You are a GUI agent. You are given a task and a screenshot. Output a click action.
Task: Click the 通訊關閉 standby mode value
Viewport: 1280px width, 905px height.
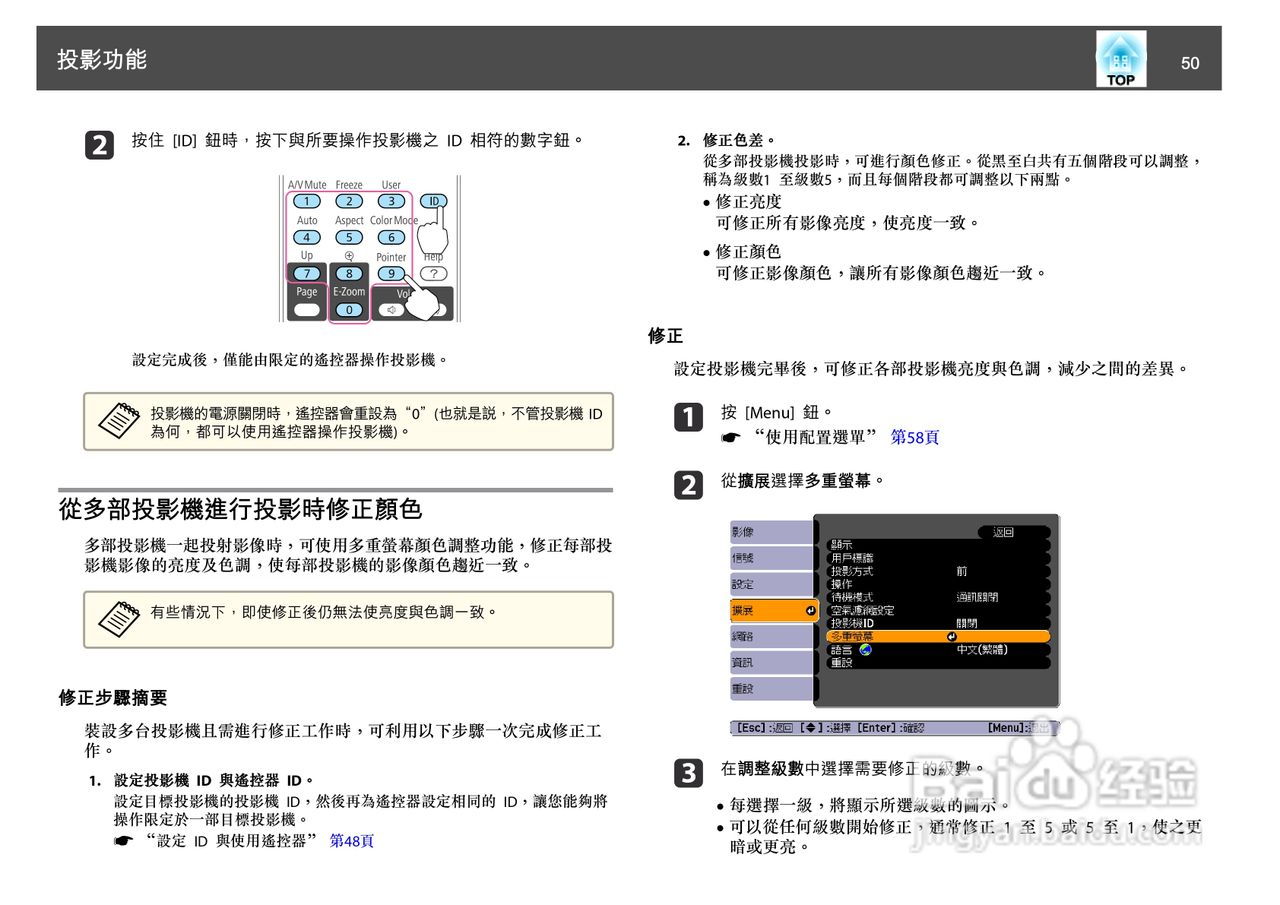tap(977, 597)
